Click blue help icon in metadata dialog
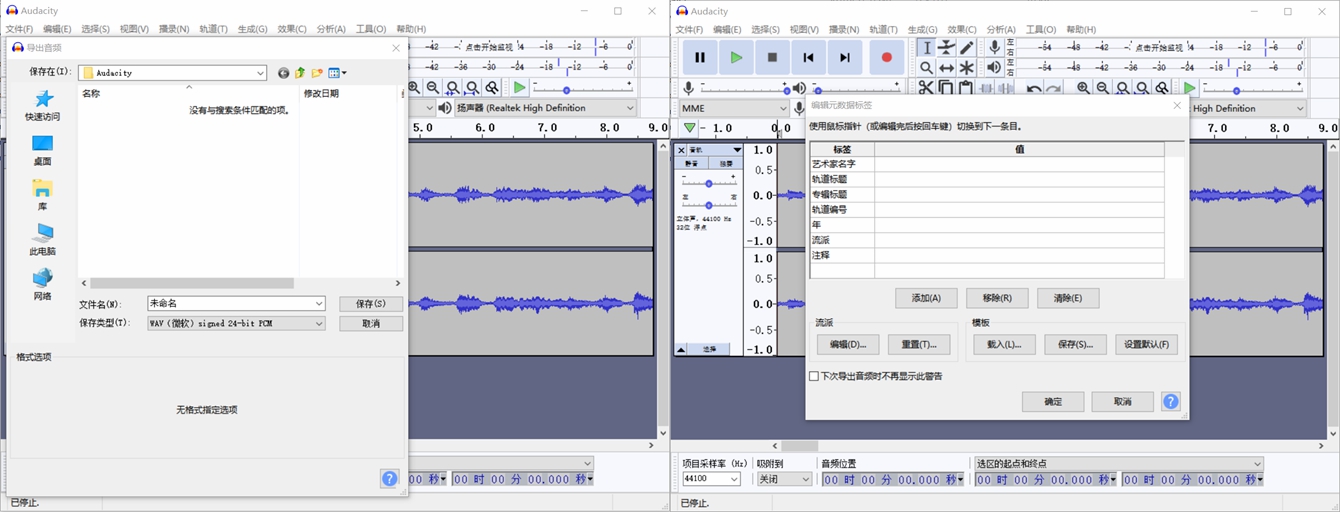 [1170, 401]
